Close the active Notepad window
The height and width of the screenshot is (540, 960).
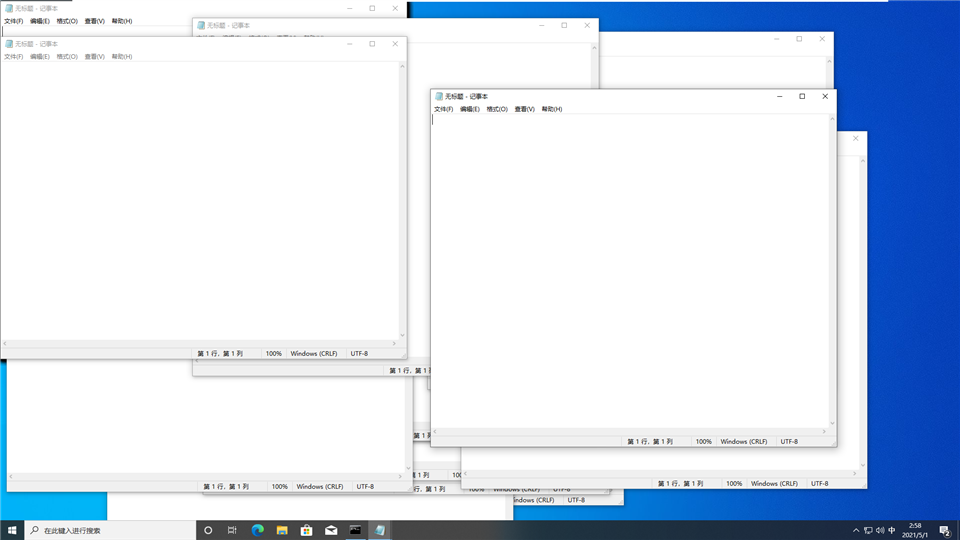pyautogui.click(x=825, y=96)
